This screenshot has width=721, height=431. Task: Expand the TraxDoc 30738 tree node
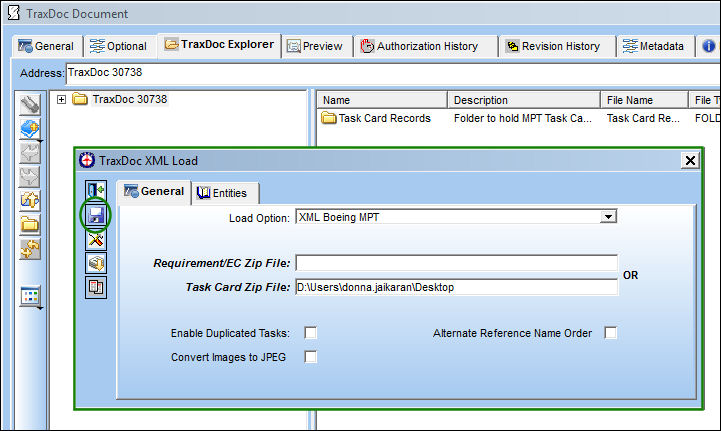point(61,99)
